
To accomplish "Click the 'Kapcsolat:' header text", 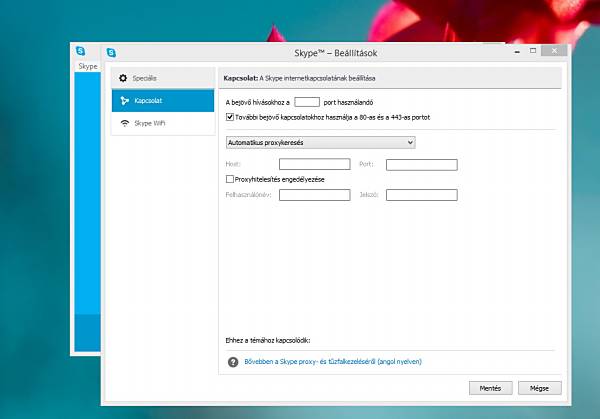I will [241, 78].
